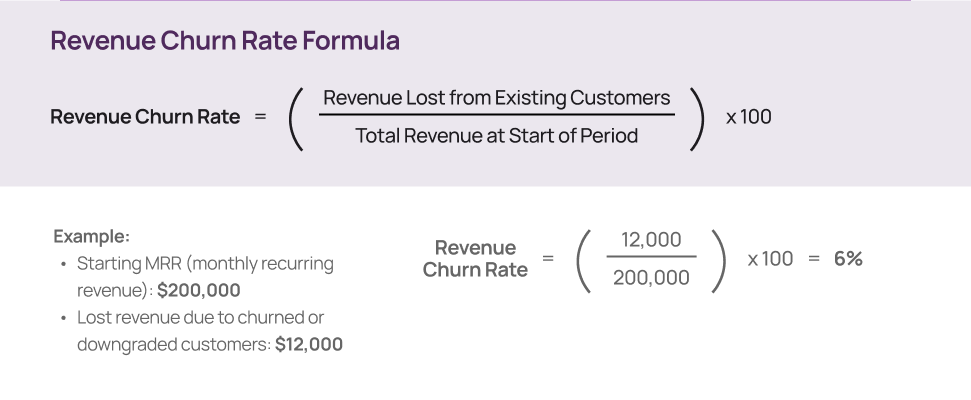
Task: Select "Total Revenue at Start of Period" denominator
Action: 496,136
